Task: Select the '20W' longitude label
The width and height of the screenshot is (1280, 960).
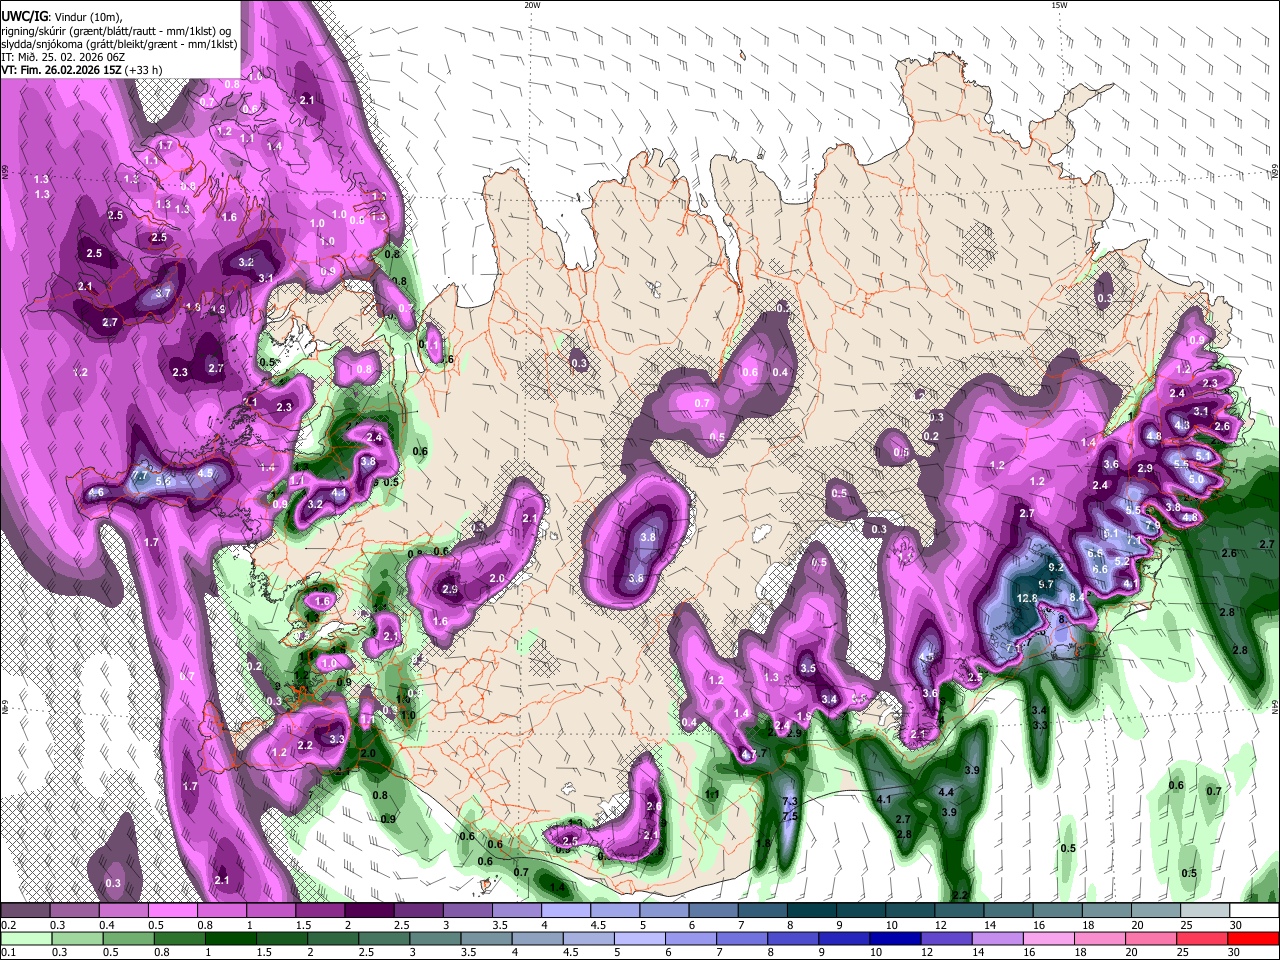Action: 532,5
